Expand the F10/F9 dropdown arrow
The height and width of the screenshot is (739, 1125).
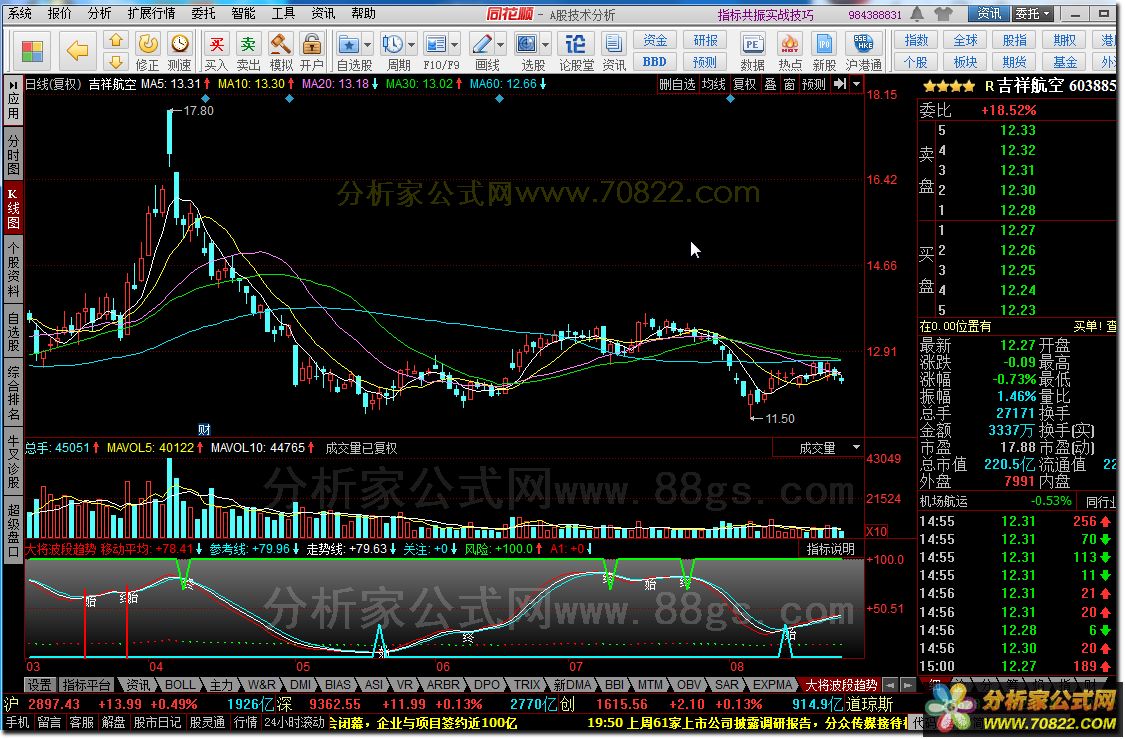click(x=455, y=44)
